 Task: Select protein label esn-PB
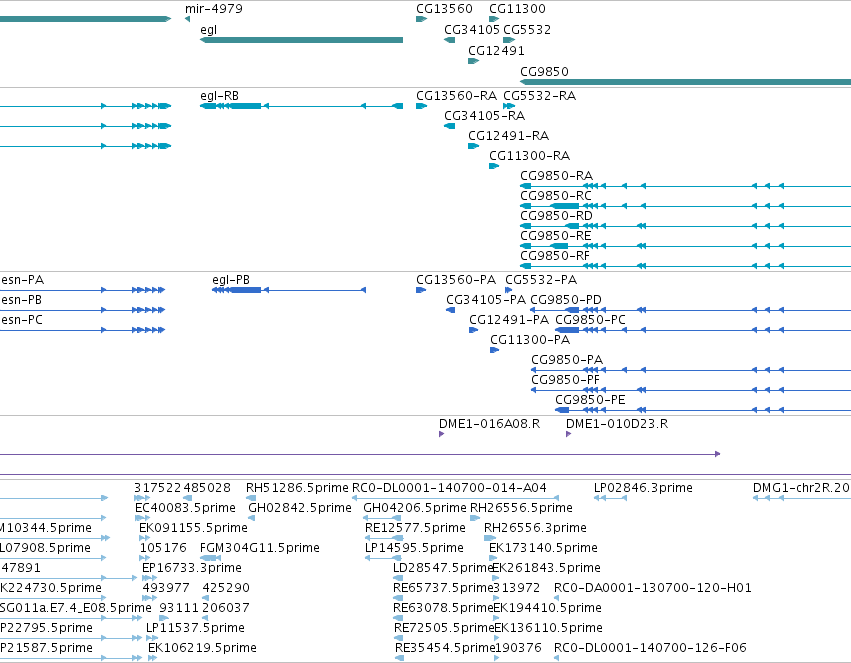pos(22,300)
